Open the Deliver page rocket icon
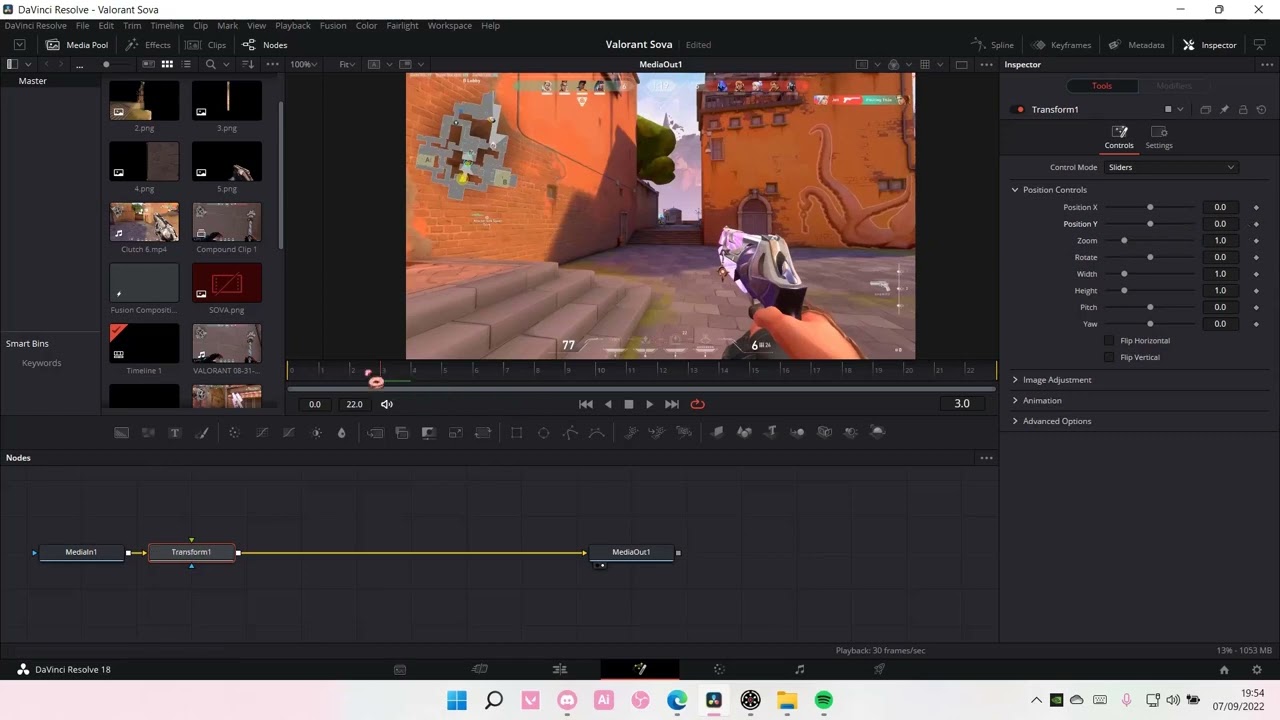1280x720 pixels. coord(879,669)
